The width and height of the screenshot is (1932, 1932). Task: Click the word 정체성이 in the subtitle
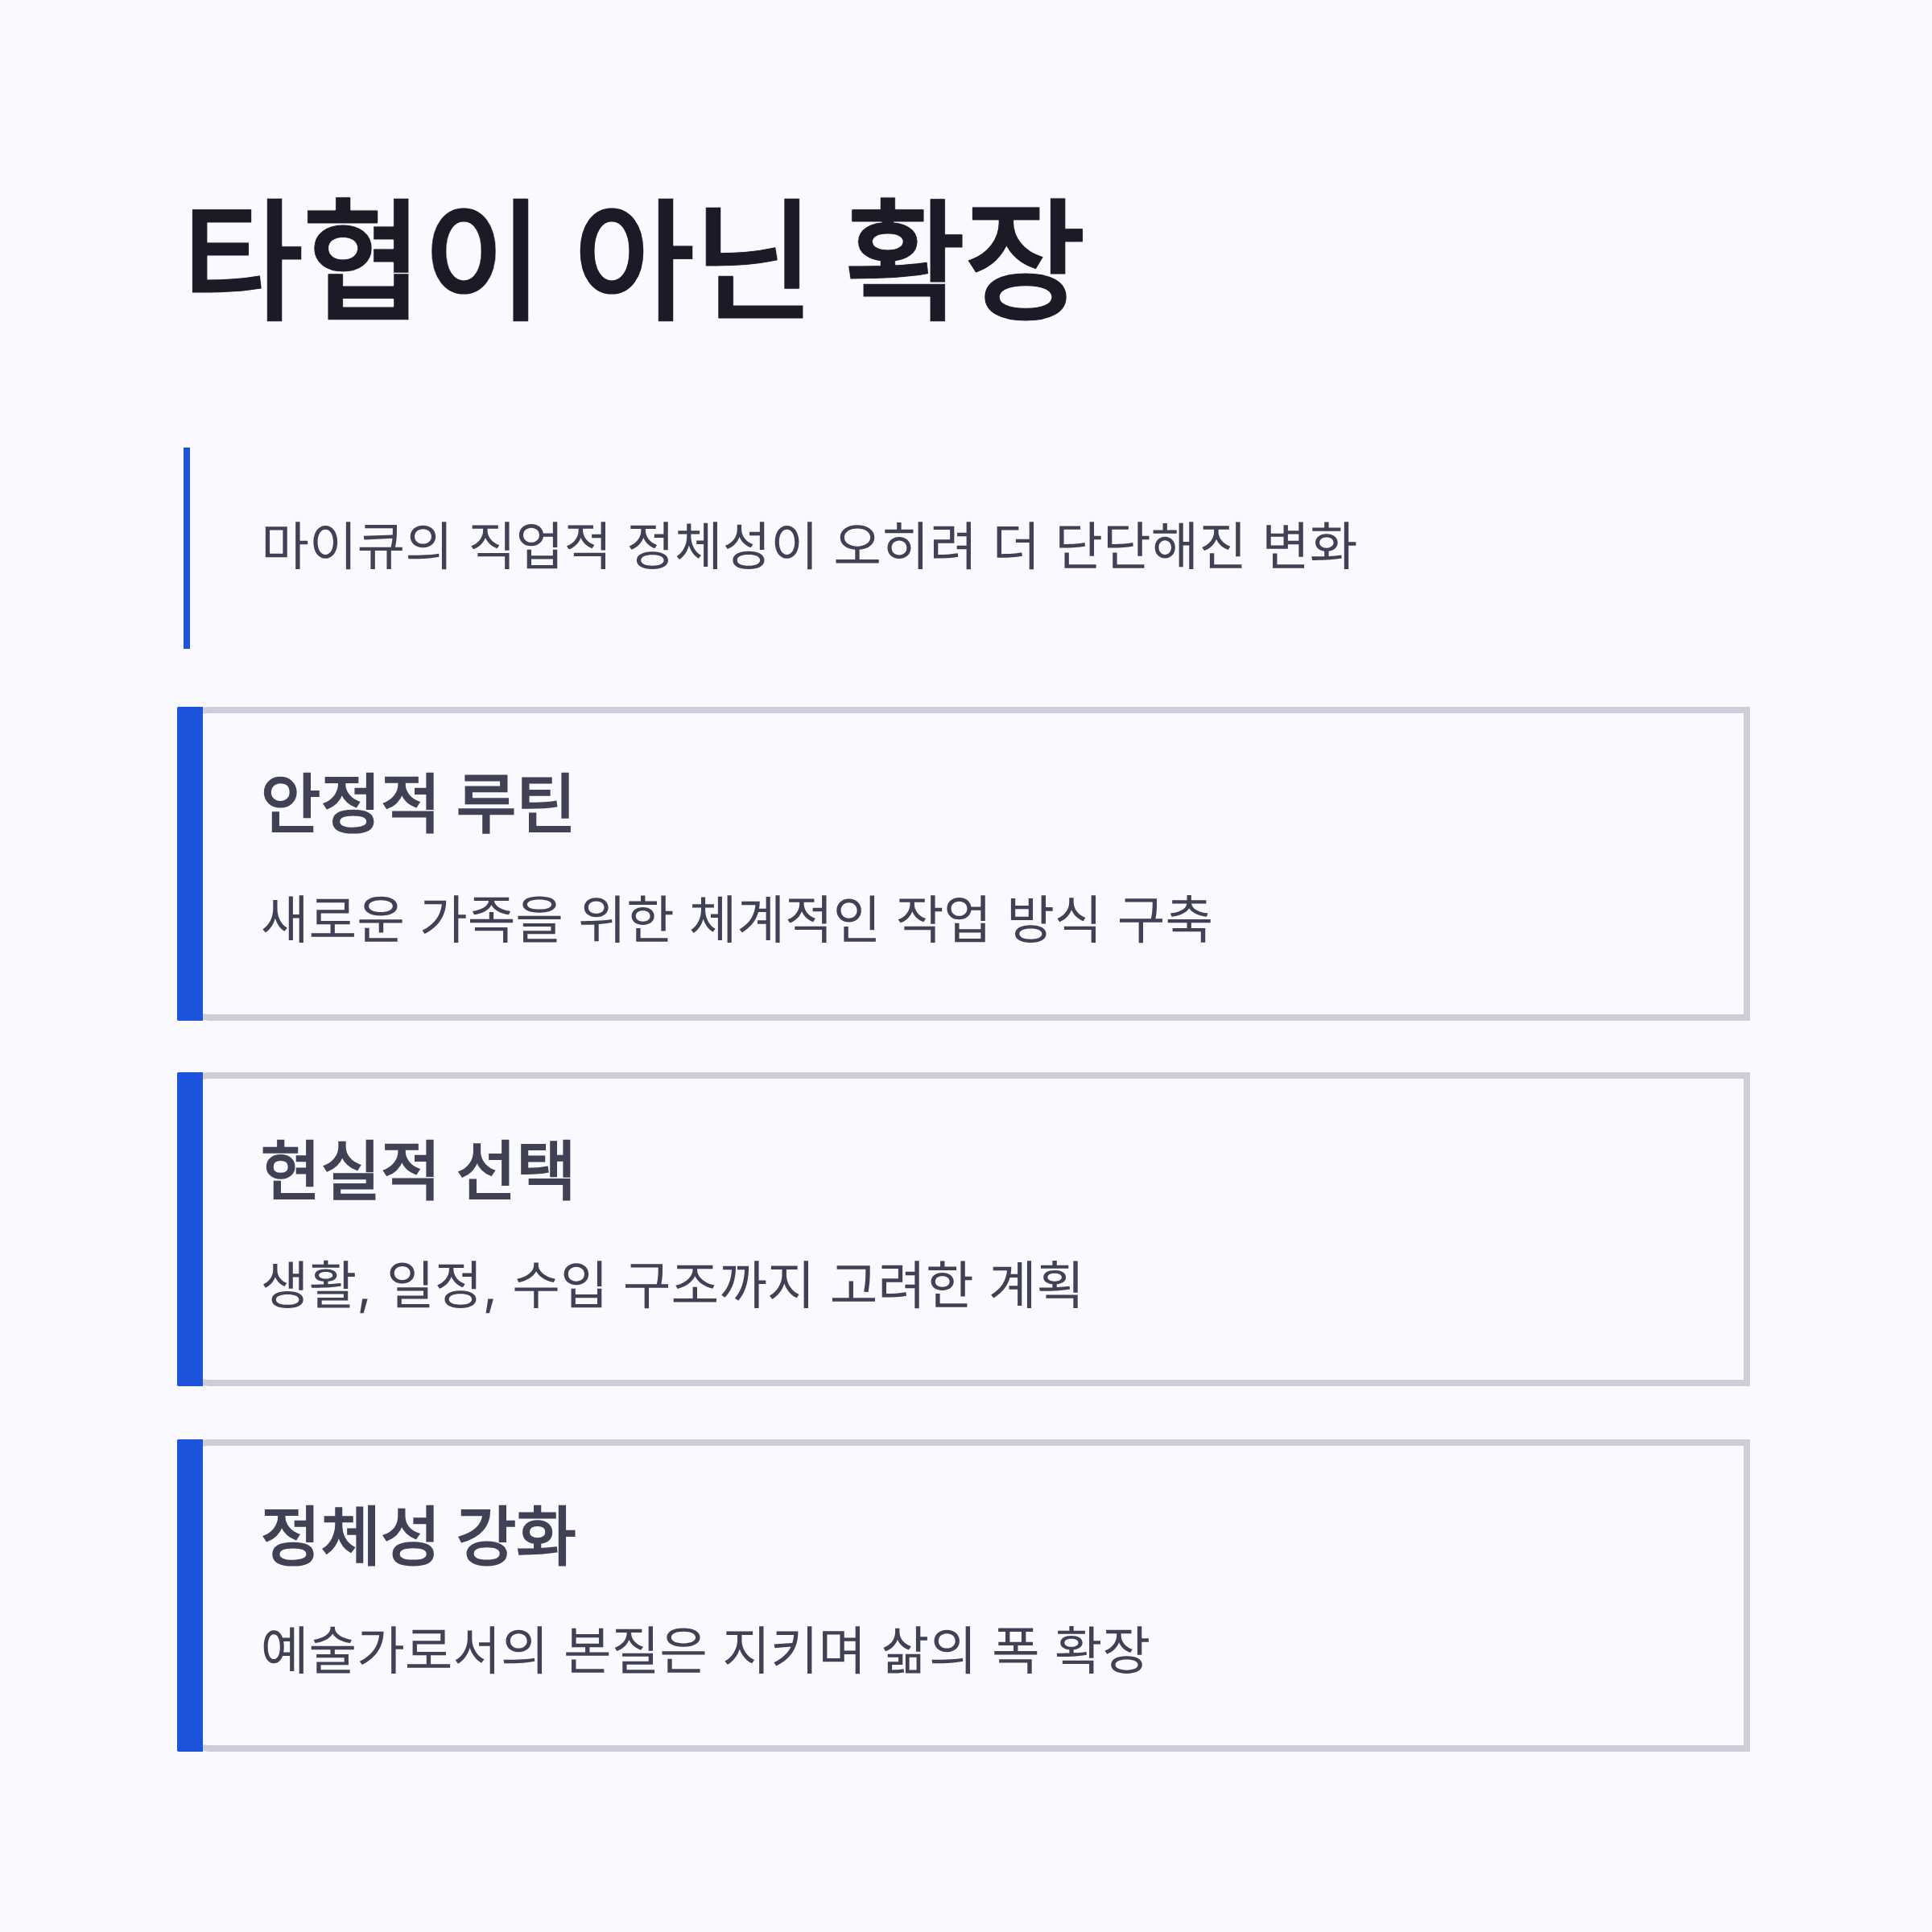click(722, 546)
